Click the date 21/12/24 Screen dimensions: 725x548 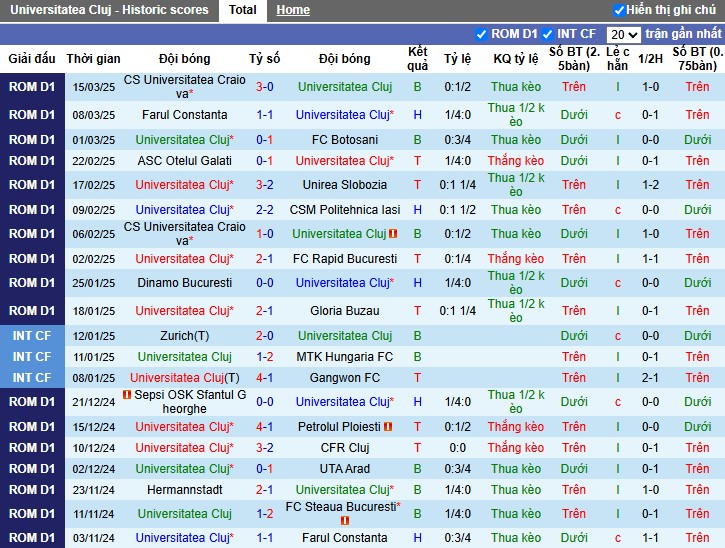pos(93,402)
